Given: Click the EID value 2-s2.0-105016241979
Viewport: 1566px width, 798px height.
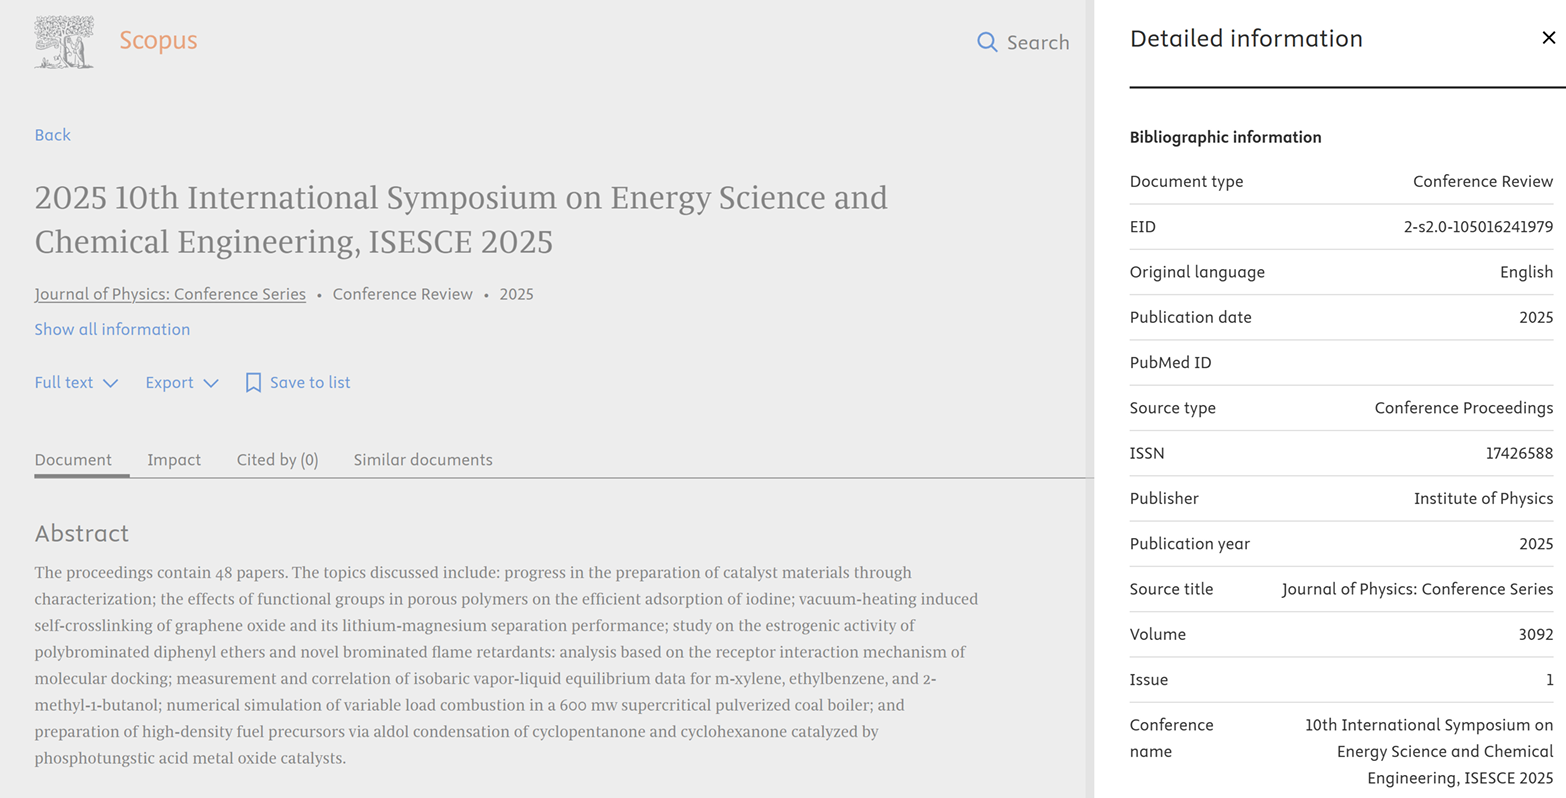Looking at the screenshot, I should (1478, 227).
